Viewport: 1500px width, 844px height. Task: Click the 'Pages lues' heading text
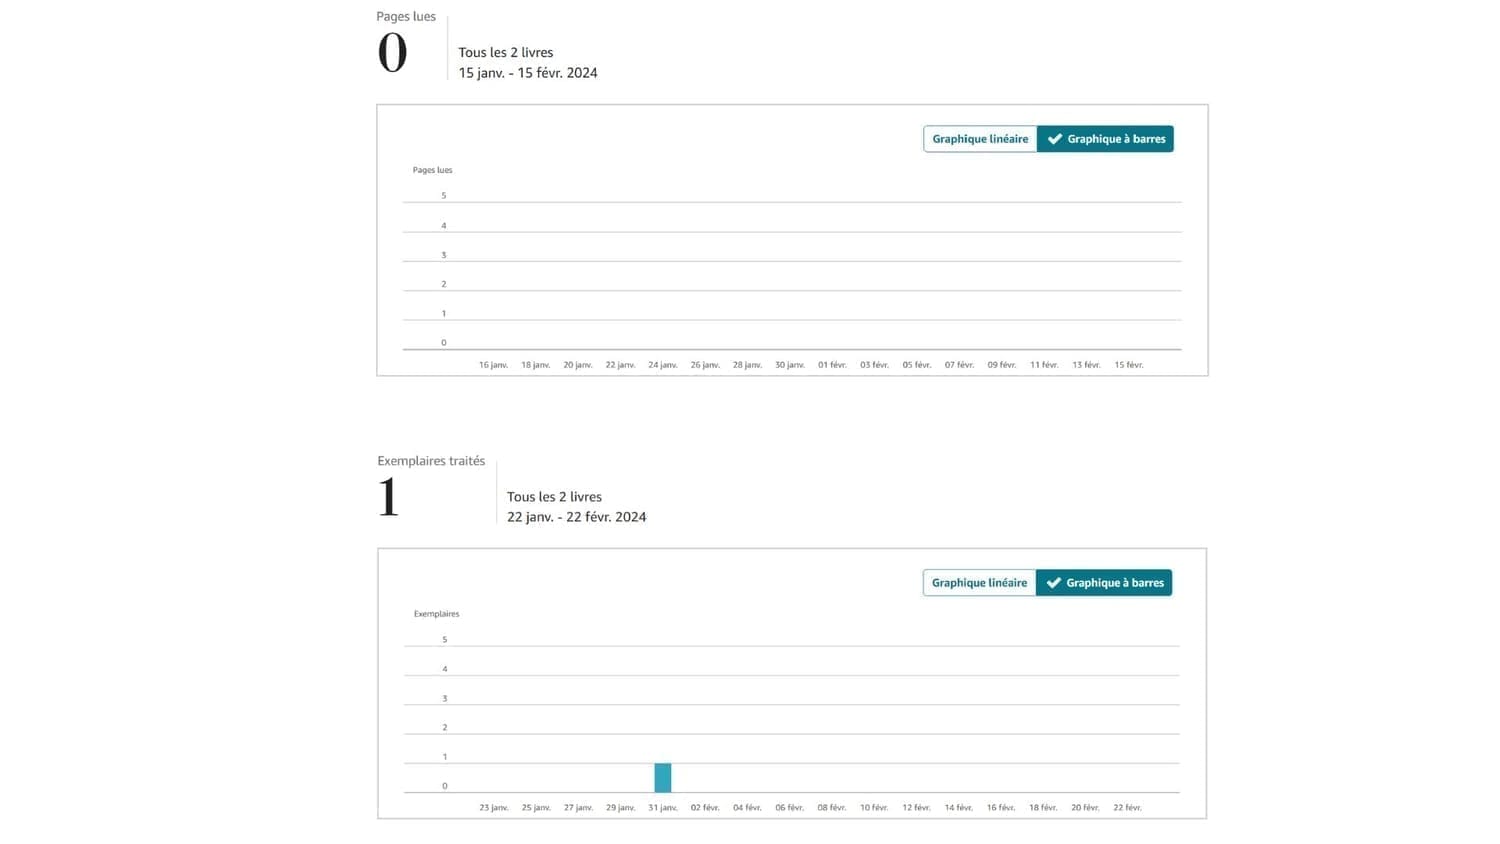[x=406, y=16]
